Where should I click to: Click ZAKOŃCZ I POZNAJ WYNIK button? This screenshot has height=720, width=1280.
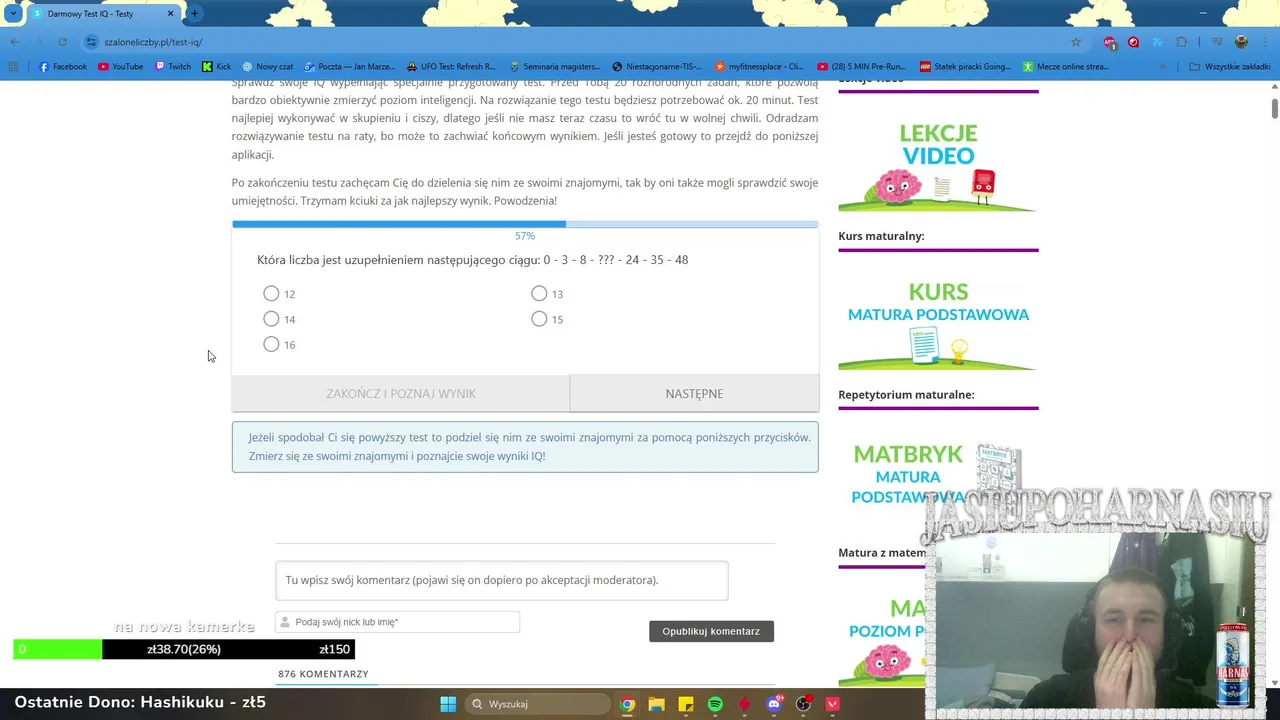coord(401,393)
